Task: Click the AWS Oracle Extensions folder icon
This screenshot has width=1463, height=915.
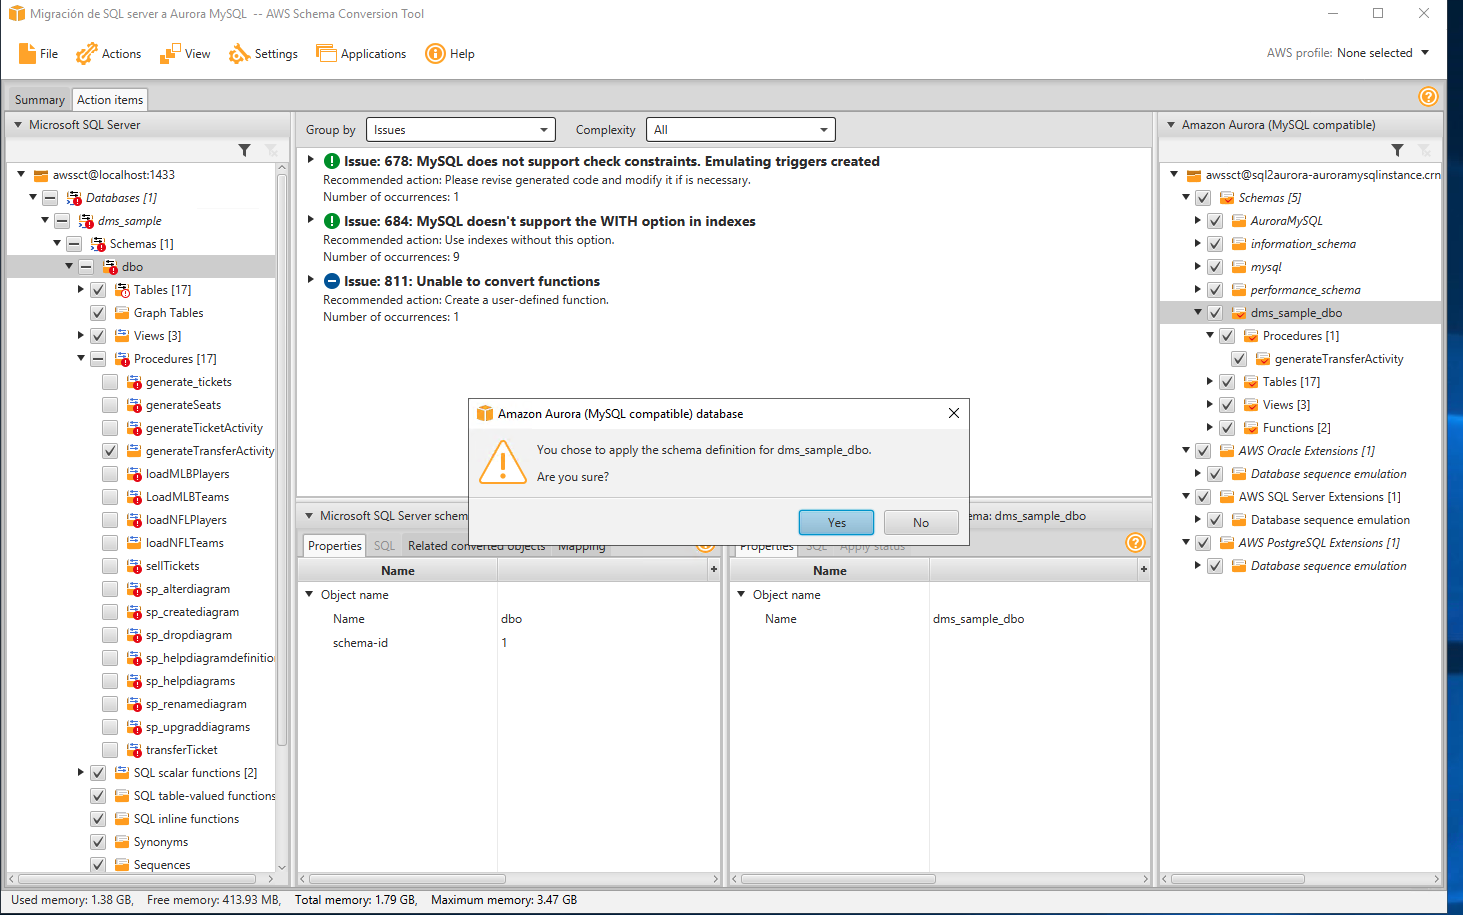Action: [1226, 451]
